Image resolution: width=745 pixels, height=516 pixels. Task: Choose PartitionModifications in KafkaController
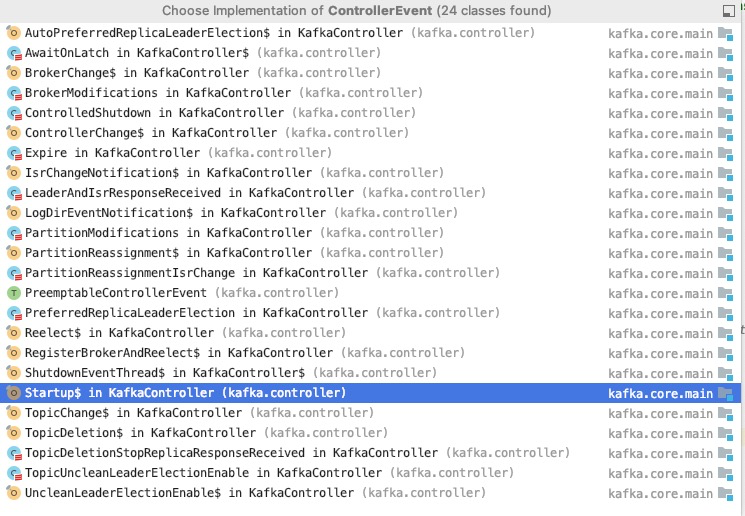(x=371, y=232)
